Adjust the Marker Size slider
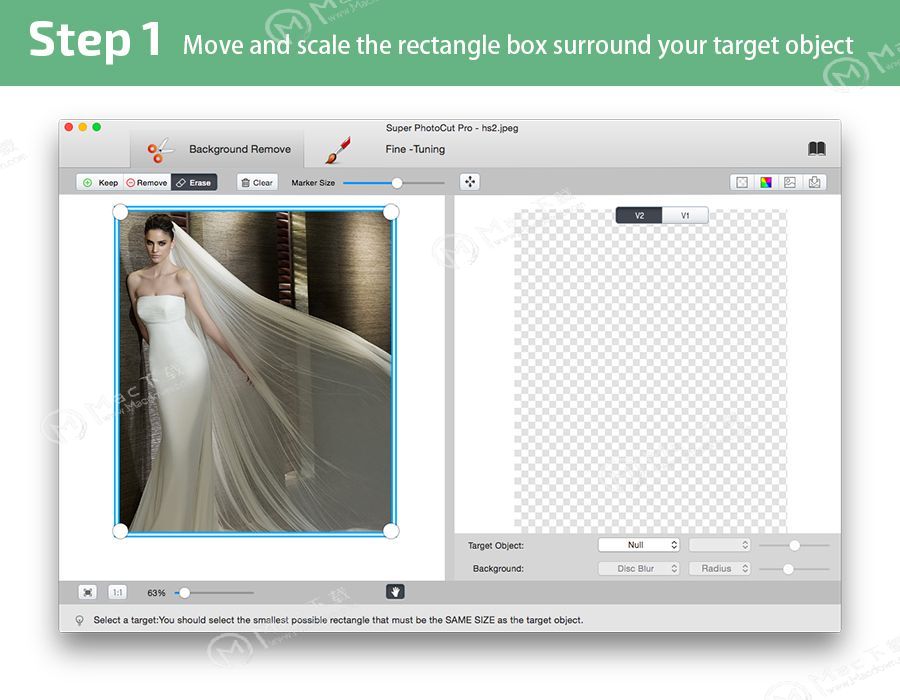900x700 pixels. 397,183
